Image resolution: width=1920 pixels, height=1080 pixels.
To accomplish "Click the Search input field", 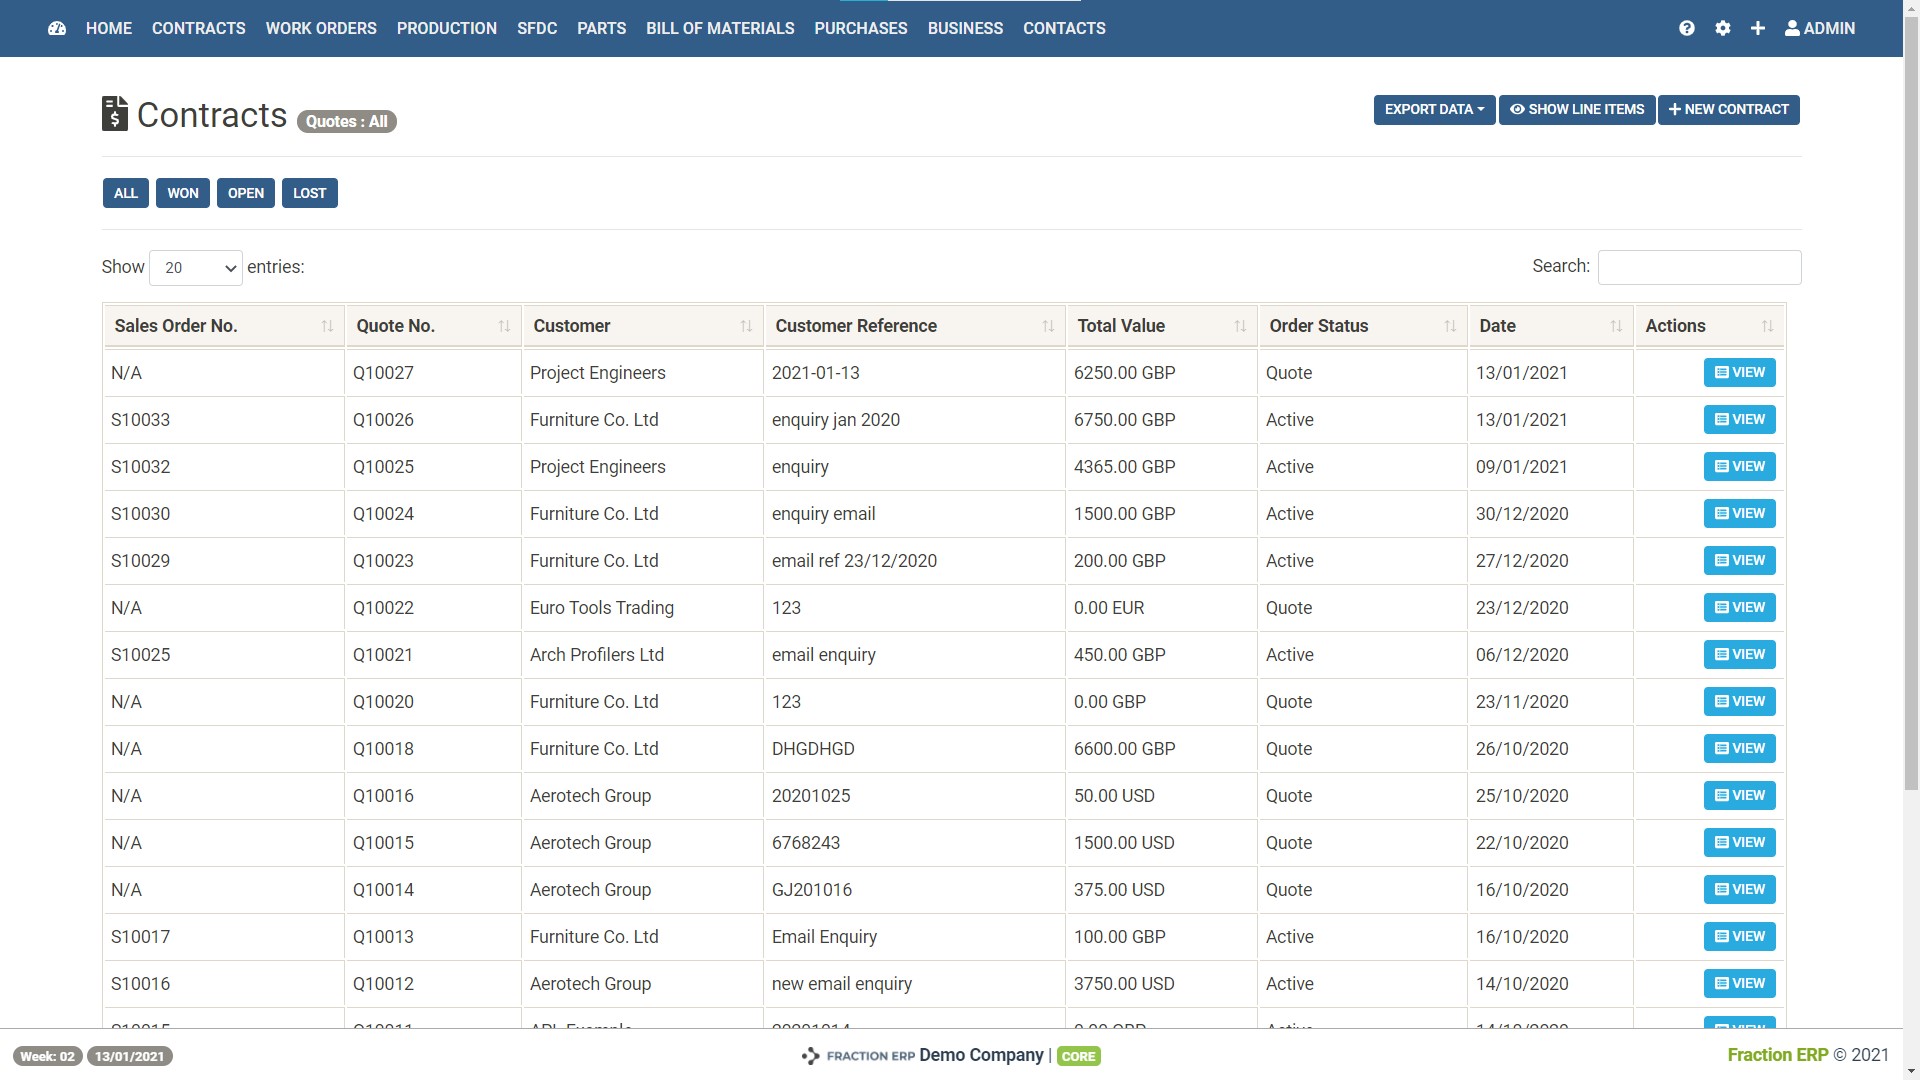I will click(1699, 267).
